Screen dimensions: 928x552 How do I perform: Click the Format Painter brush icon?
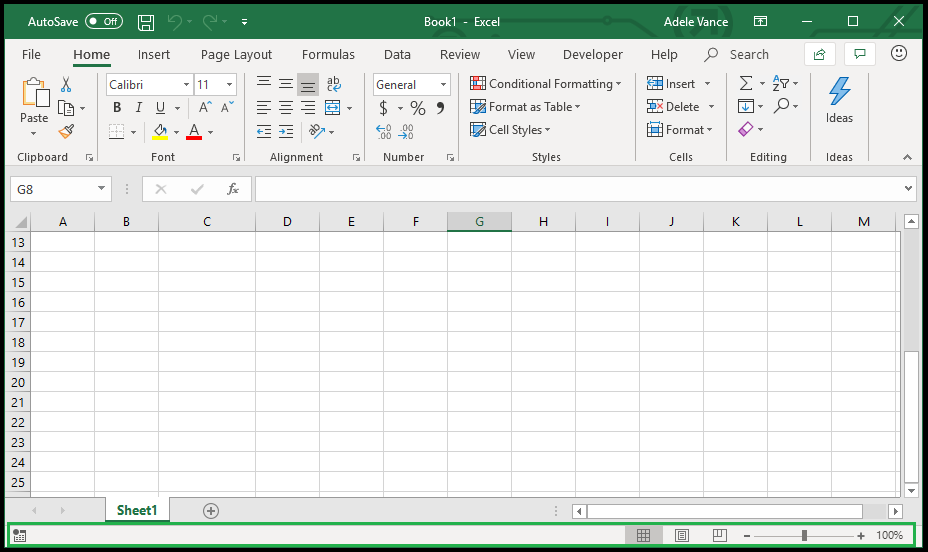pyautogui.click(x=66, y=131)
